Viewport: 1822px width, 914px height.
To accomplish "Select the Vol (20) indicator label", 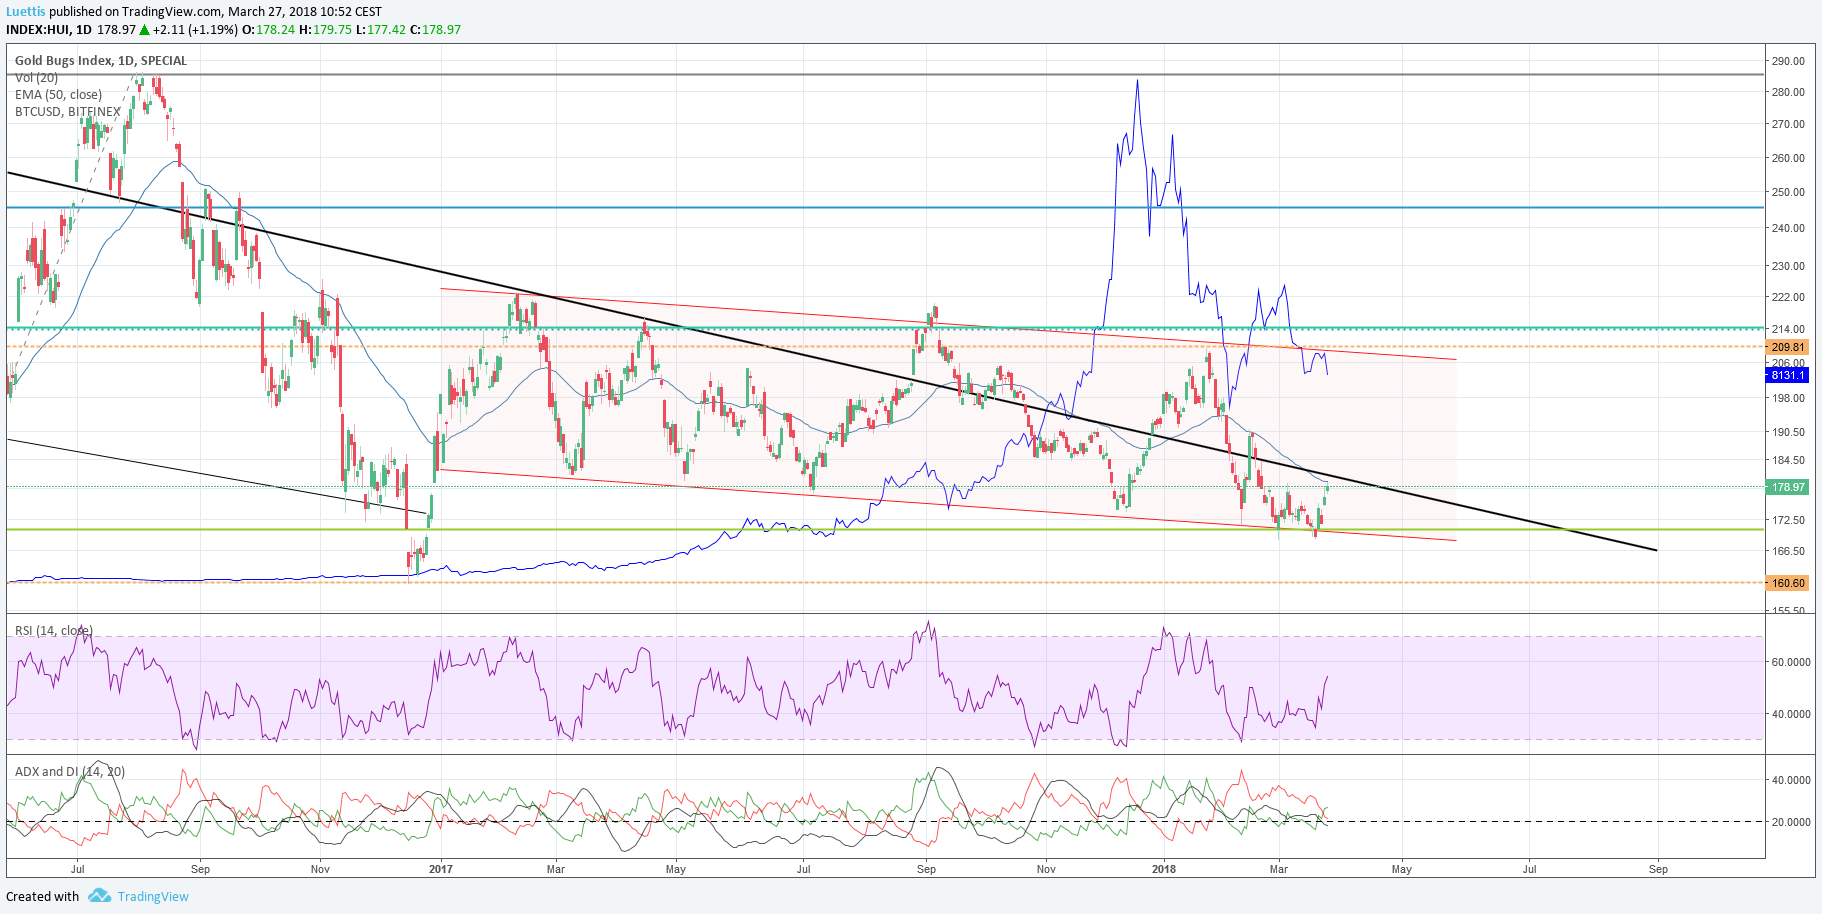I will (x=36, y=77).
